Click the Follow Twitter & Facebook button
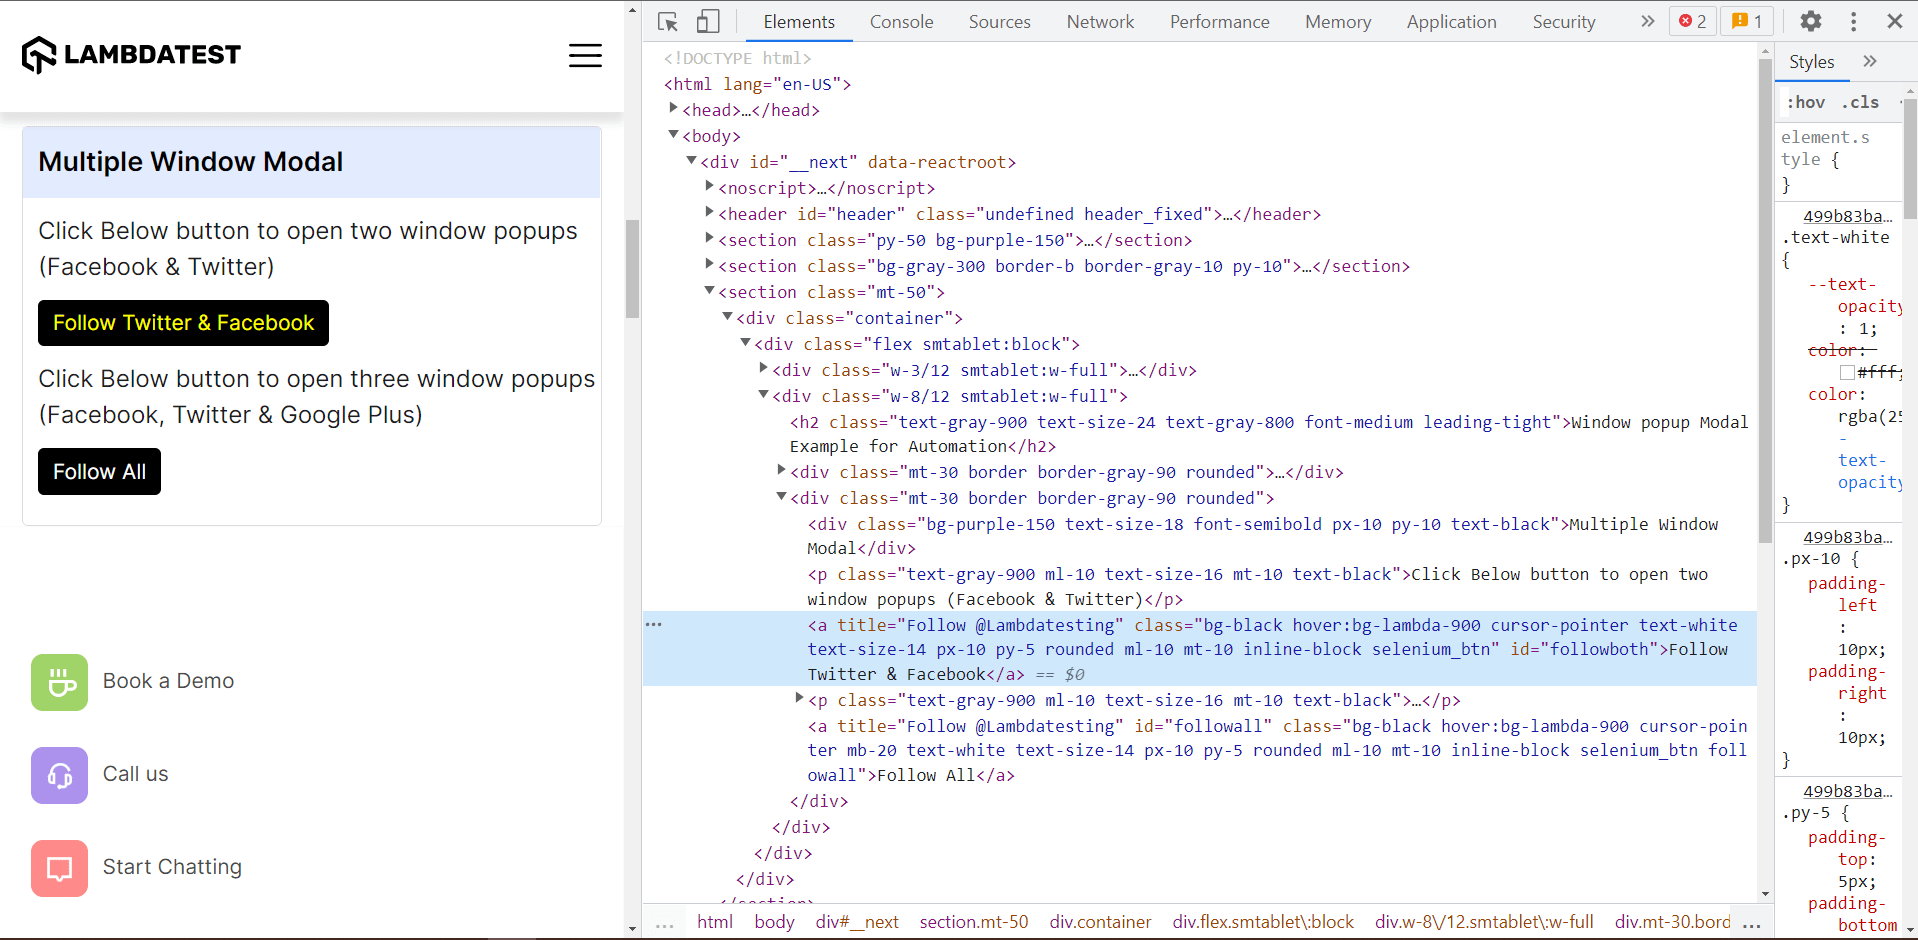The width and height of the screenshot is (1918, 940). (183, 323)
